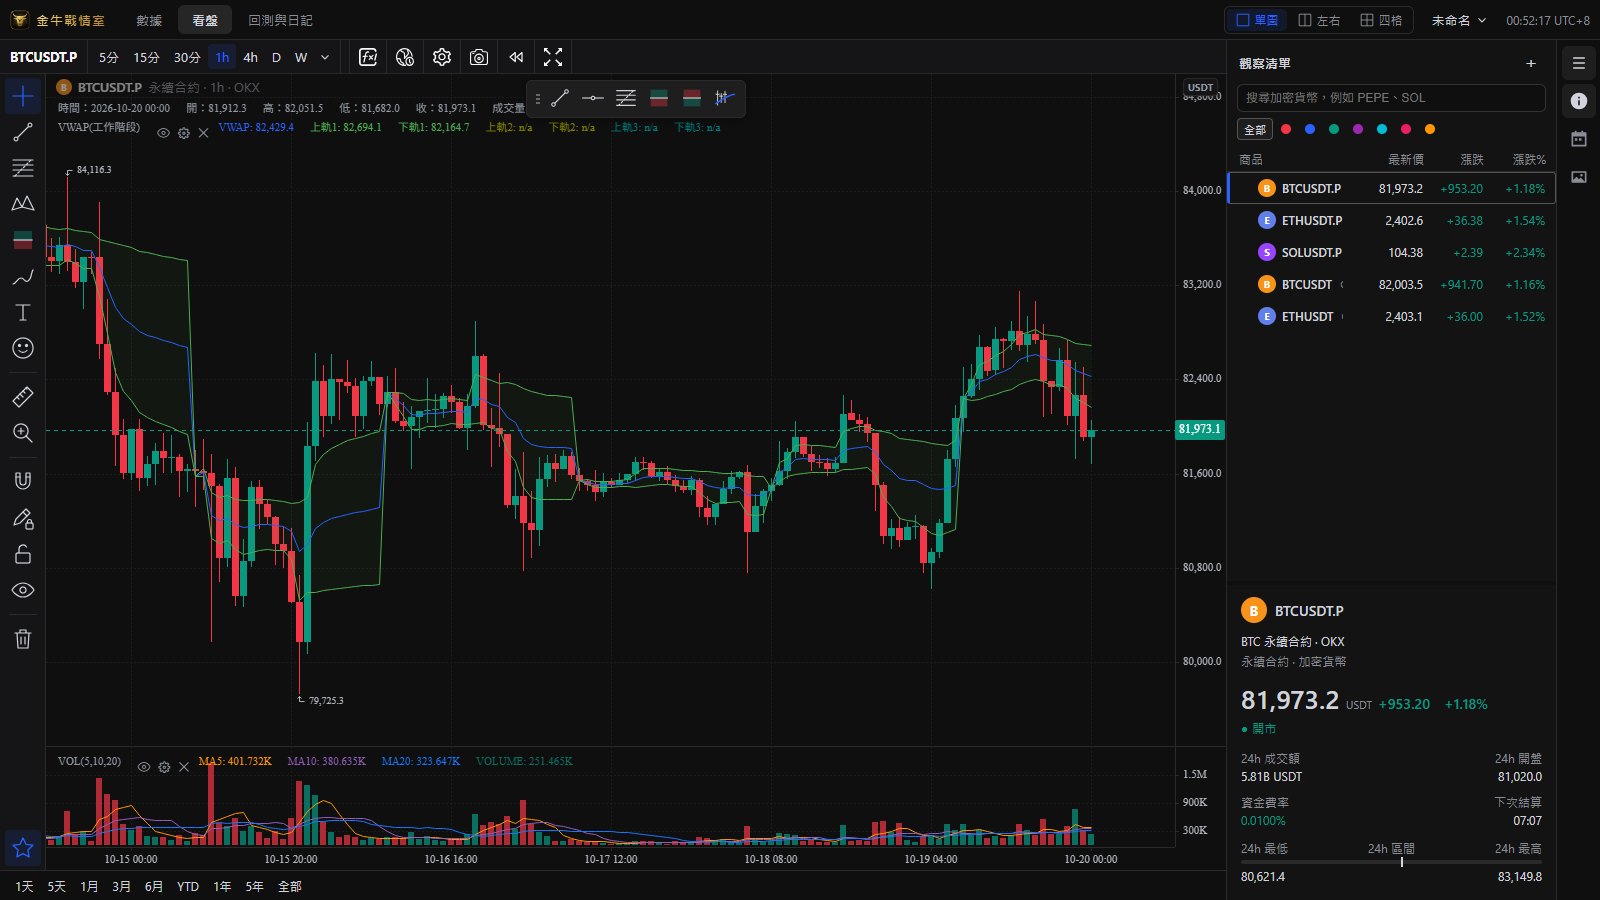Filter watchlist by orange color dot
1600x900 pixels.
(x=1430, y=129)
